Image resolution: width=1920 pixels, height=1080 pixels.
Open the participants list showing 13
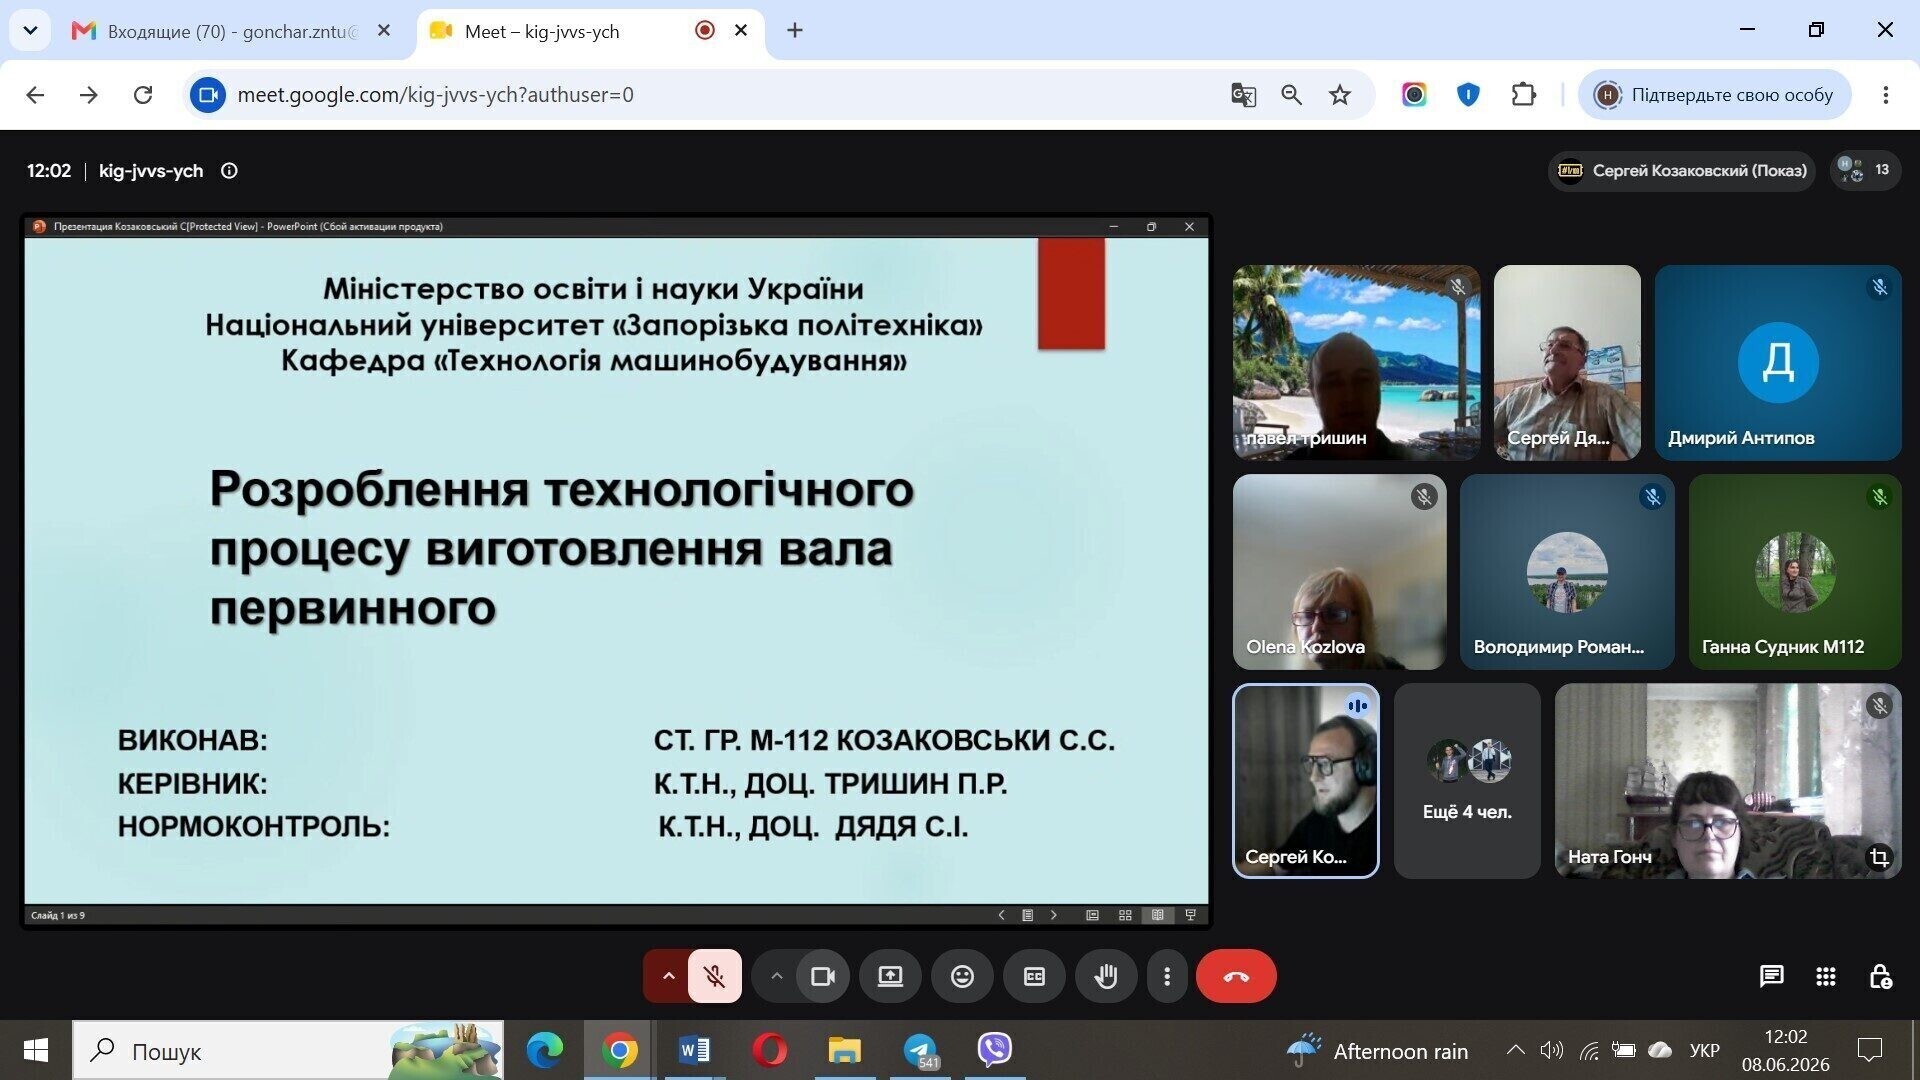click(1866, 170)
